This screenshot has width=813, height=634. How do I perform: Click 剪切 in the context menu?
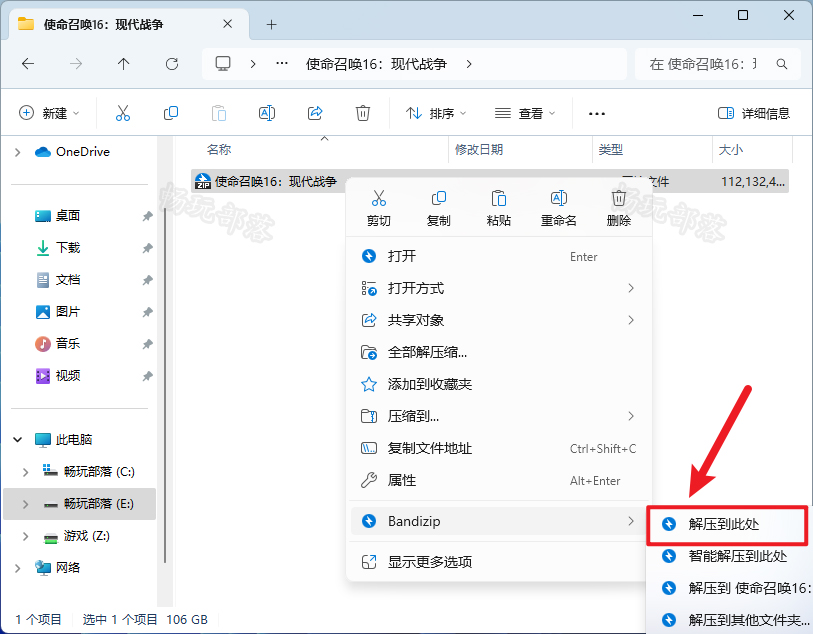(x=379, y=208)
